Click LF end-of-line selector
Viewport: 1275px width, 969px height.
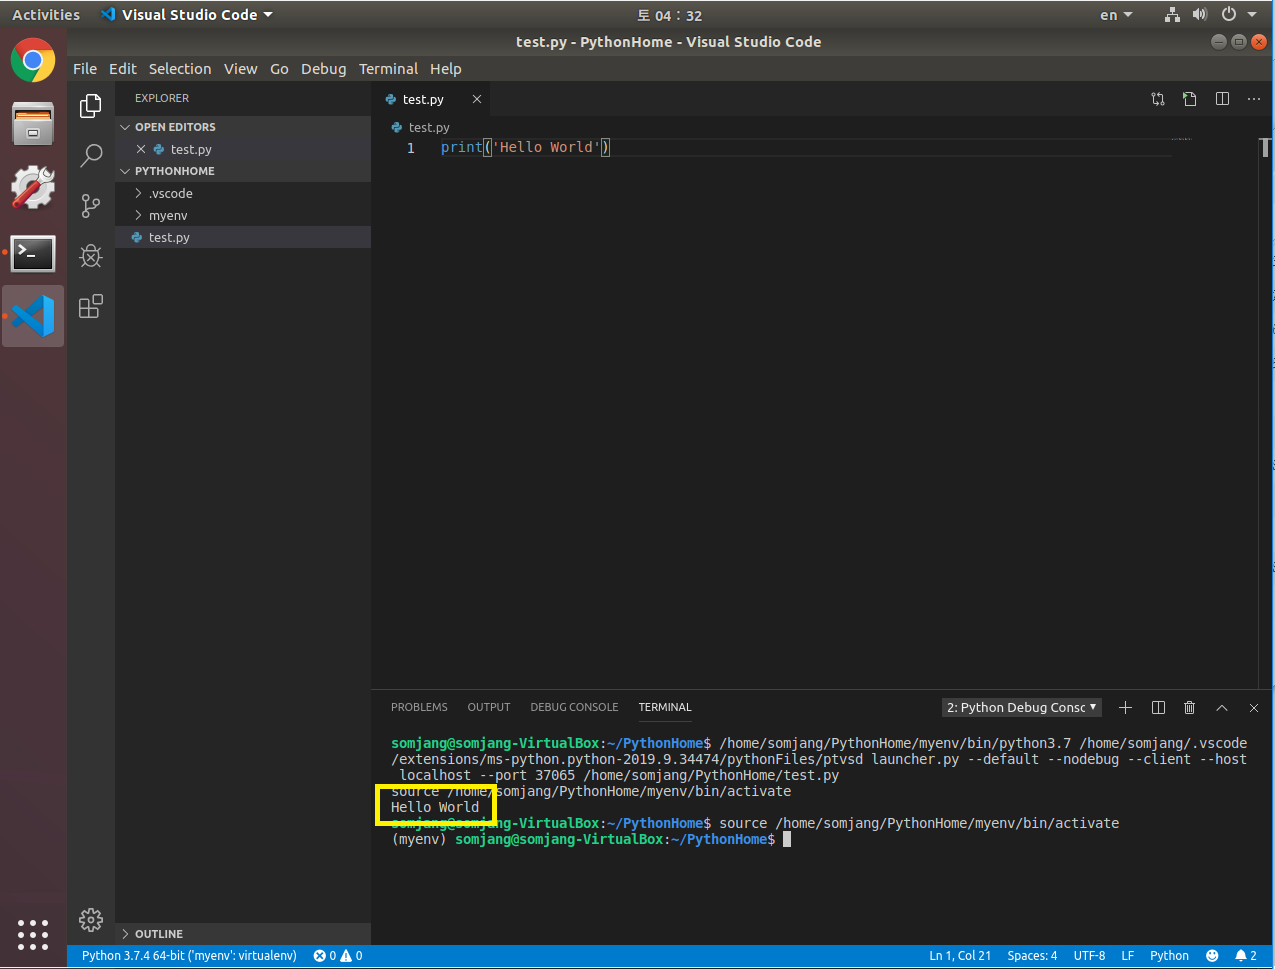pyautogui.click(x=1127, y=956)
